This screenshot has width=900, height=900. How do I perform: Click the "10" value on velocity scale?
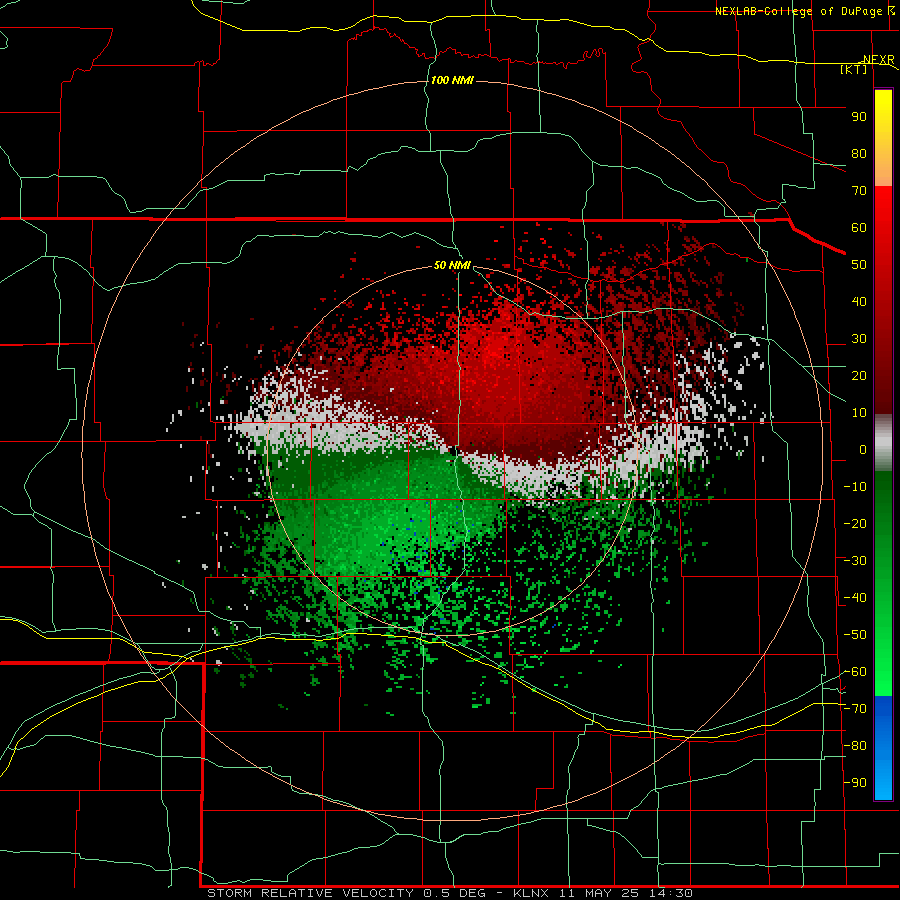(859, 413)
